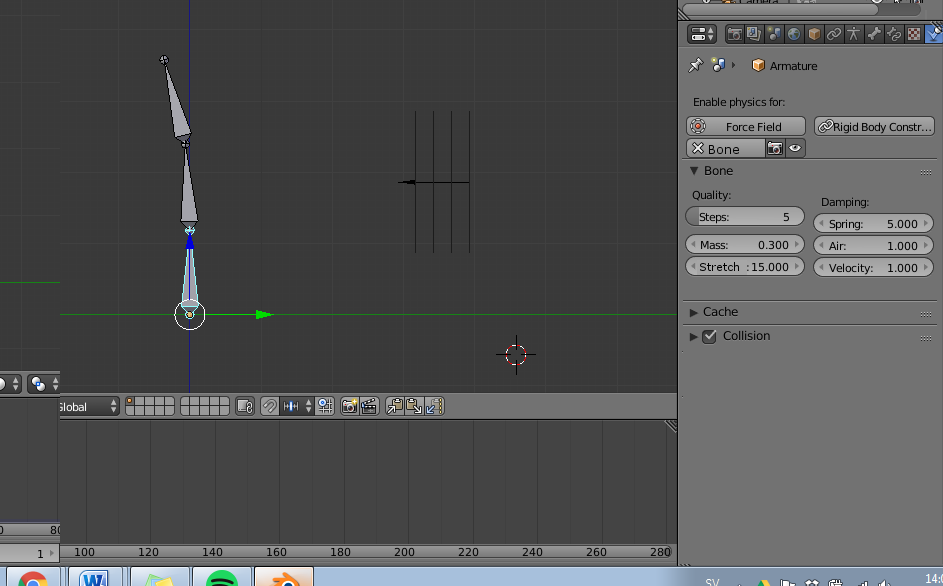Click the Mass value field
The width and height of the screenshot is (943, 586).
click(745, 245)
